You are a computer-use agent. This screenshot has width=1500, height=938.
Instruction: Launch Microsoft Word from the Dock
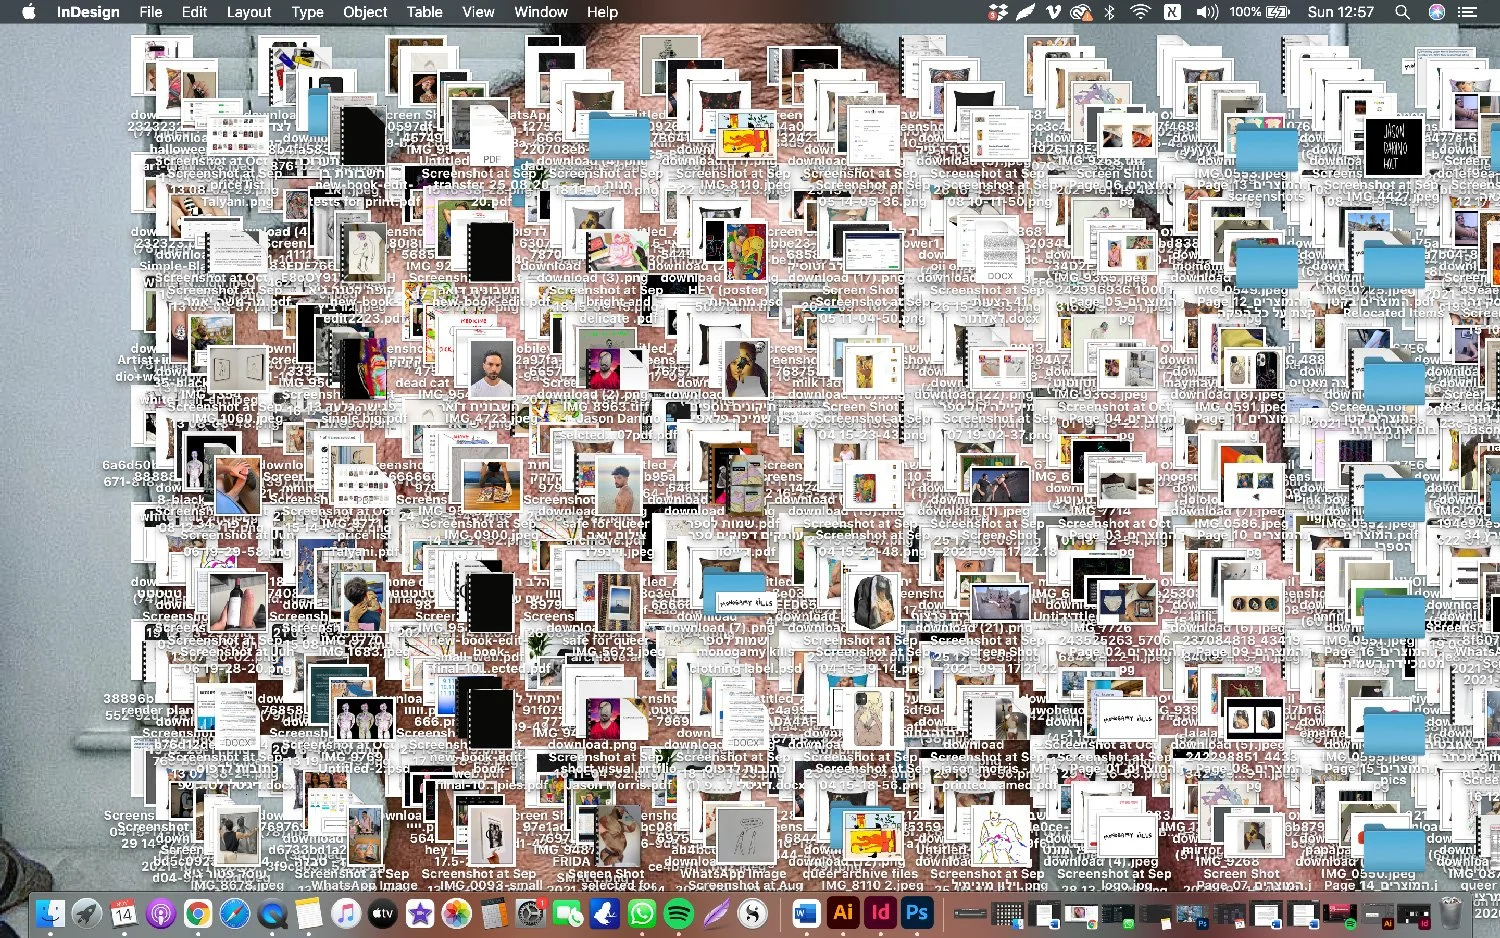click(806, 913)
